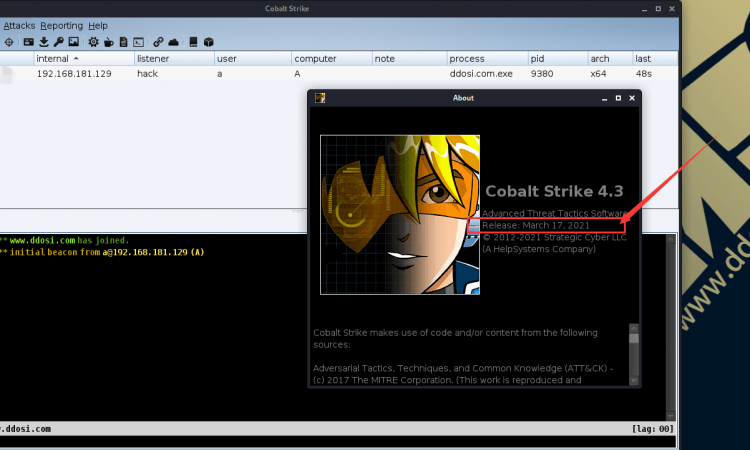Image resolution: width=750 pixels, height=450 pixels.
Task: Open MS Office Macro document icon
Action: click(123, 42)
